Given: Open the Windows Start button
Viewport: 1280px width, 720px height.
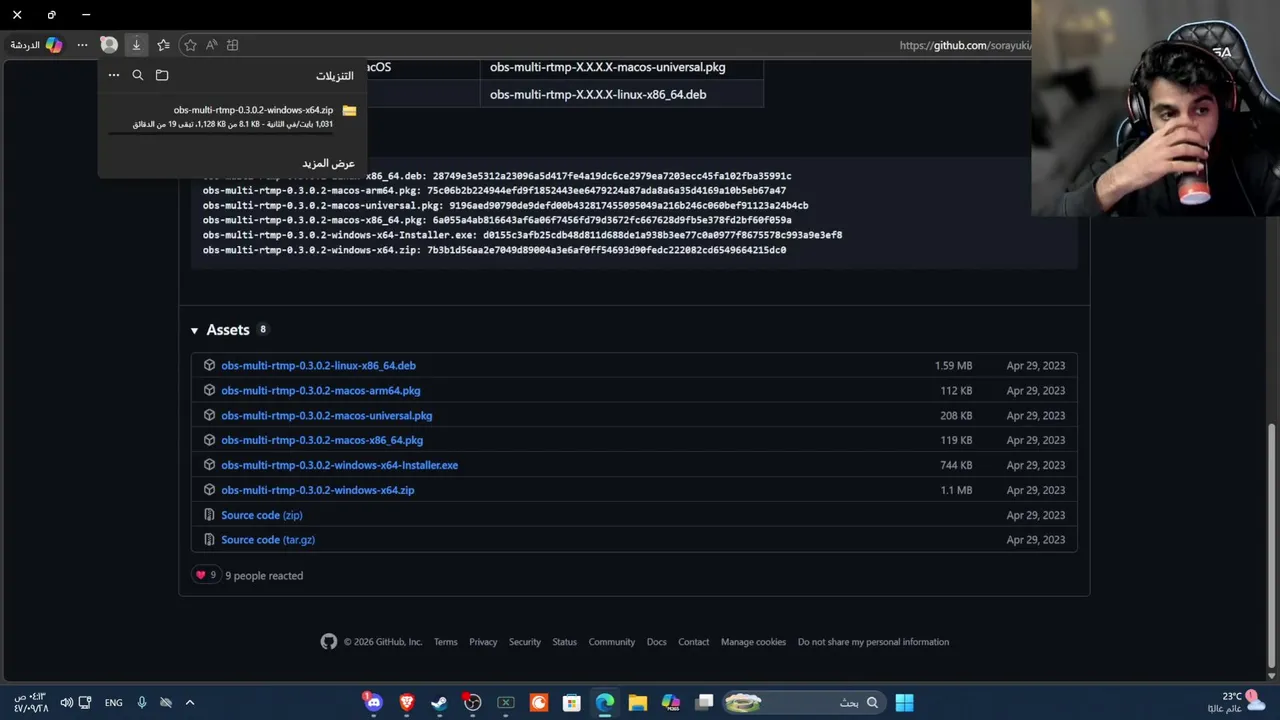Looking at the screenshot, I should point(904,703).
